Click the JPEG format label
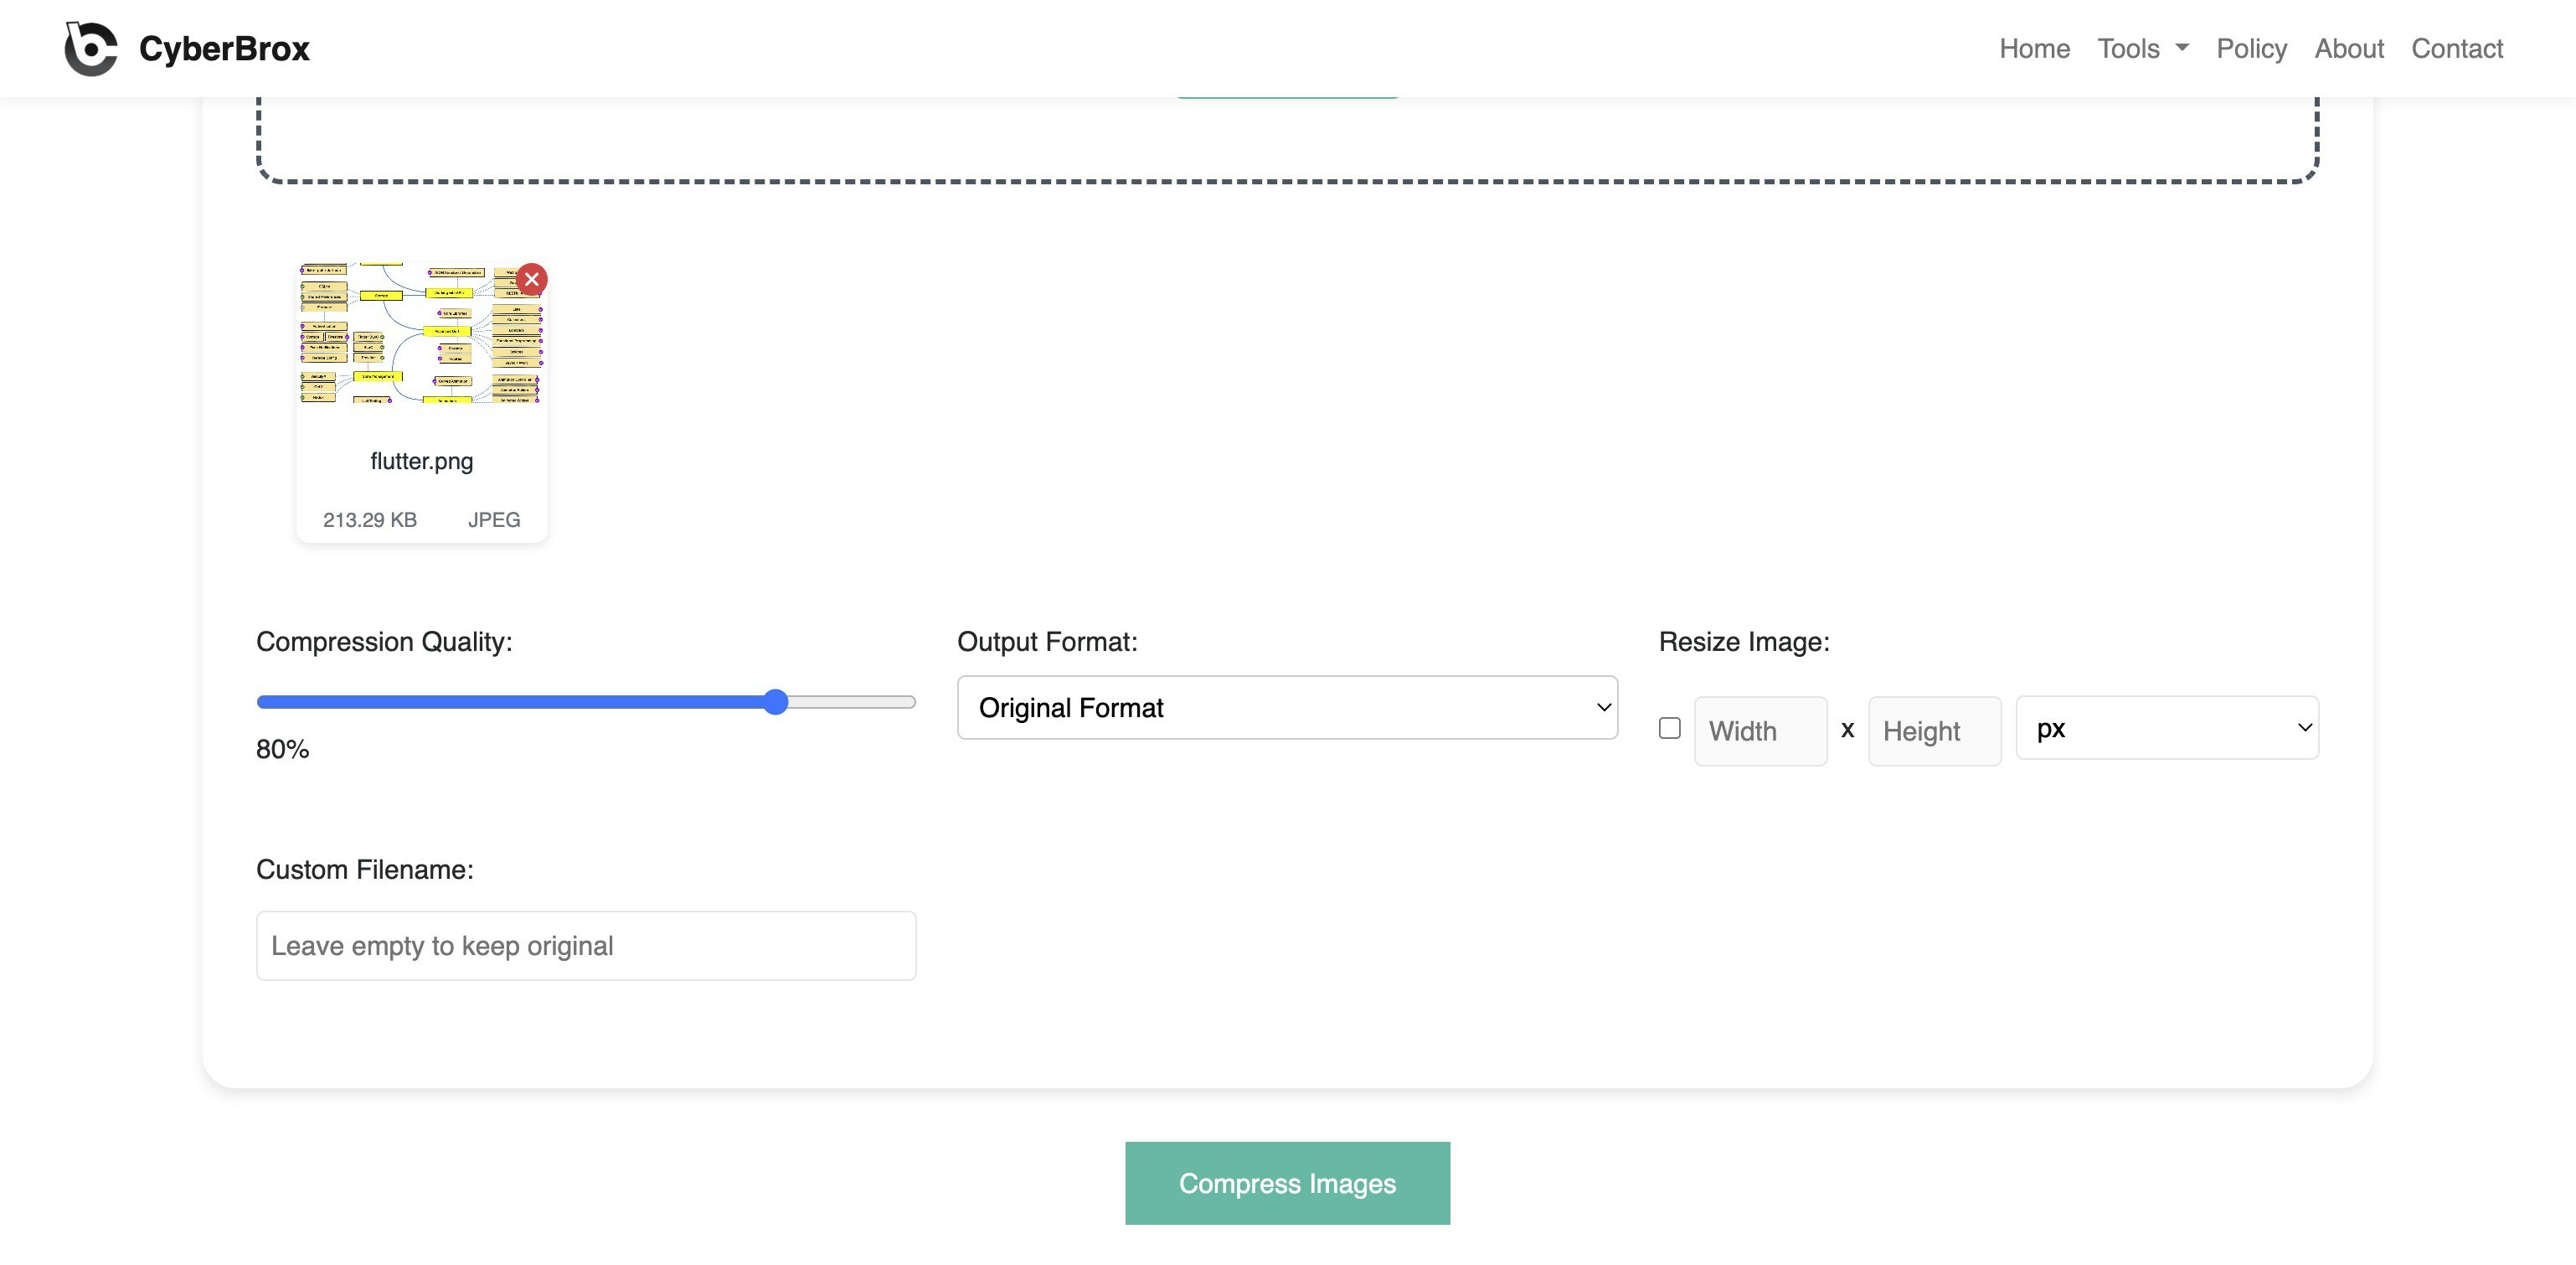The image size is (2576, 1265). point(494,520)
